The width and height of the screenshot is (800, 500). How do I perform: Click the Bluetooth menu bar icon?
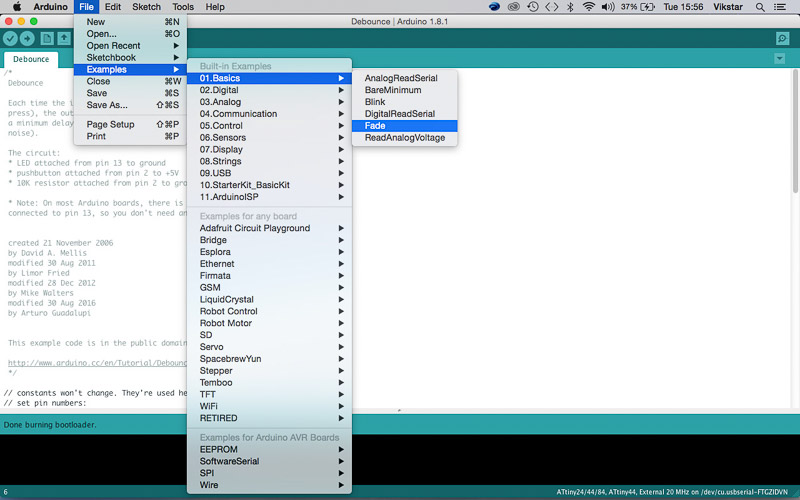point(570,7)
